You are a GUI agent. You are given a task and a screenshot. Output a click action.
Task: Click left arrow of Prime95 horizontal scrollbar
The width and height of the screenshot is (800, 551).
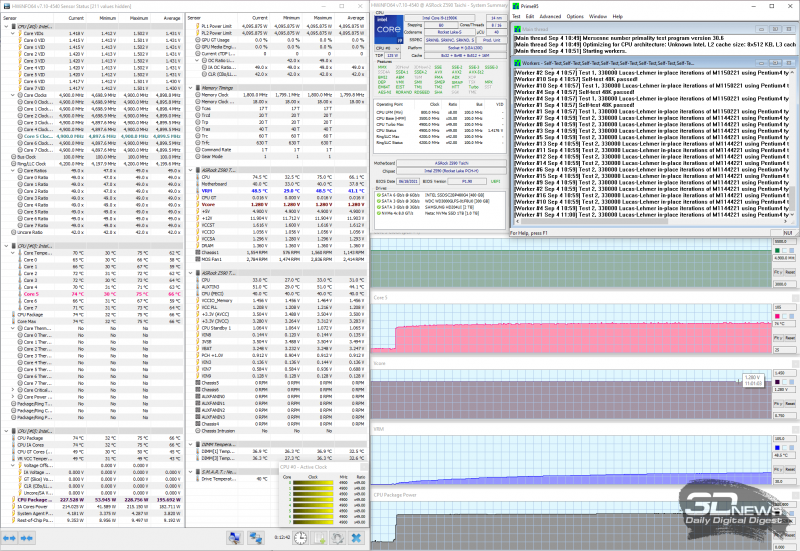pos(517,222)
